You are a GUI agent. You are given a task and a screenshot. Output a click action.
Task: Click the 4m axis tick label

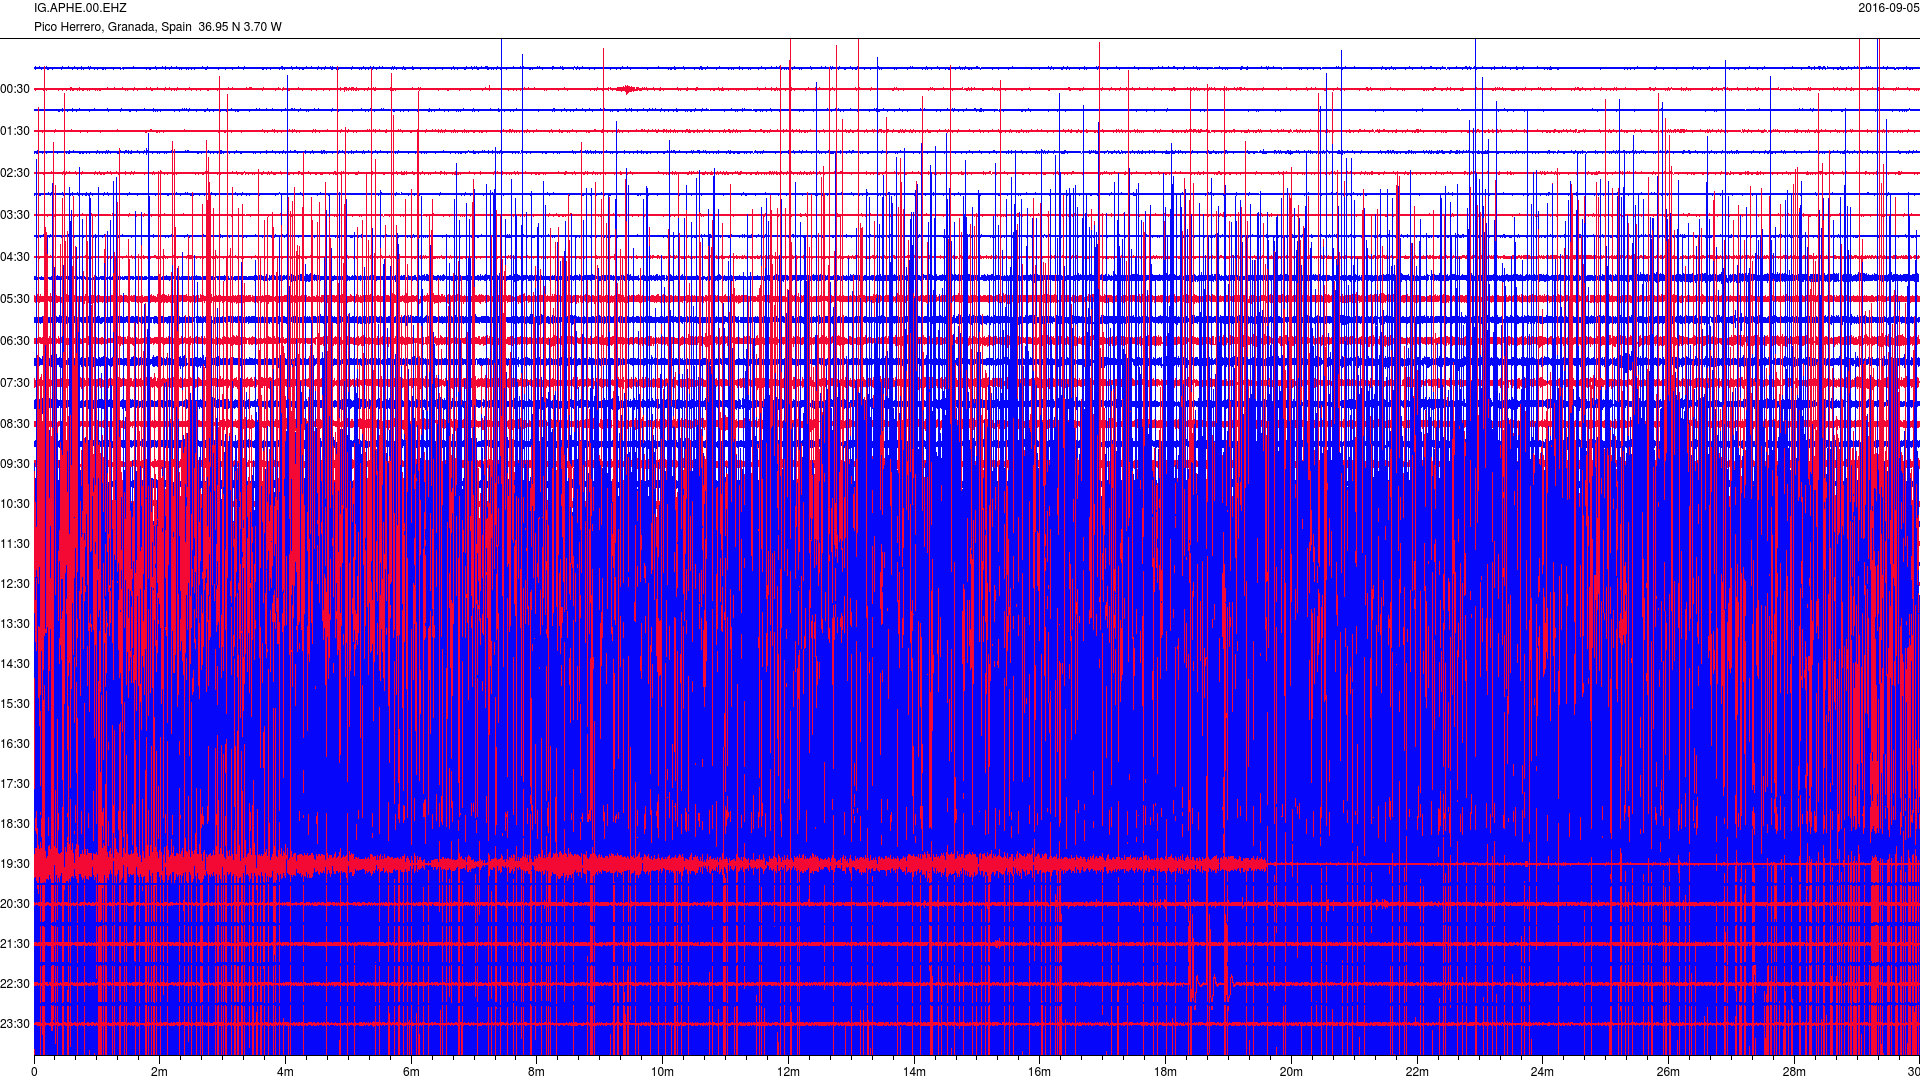pyautogui.click(x=285, y=1072)
